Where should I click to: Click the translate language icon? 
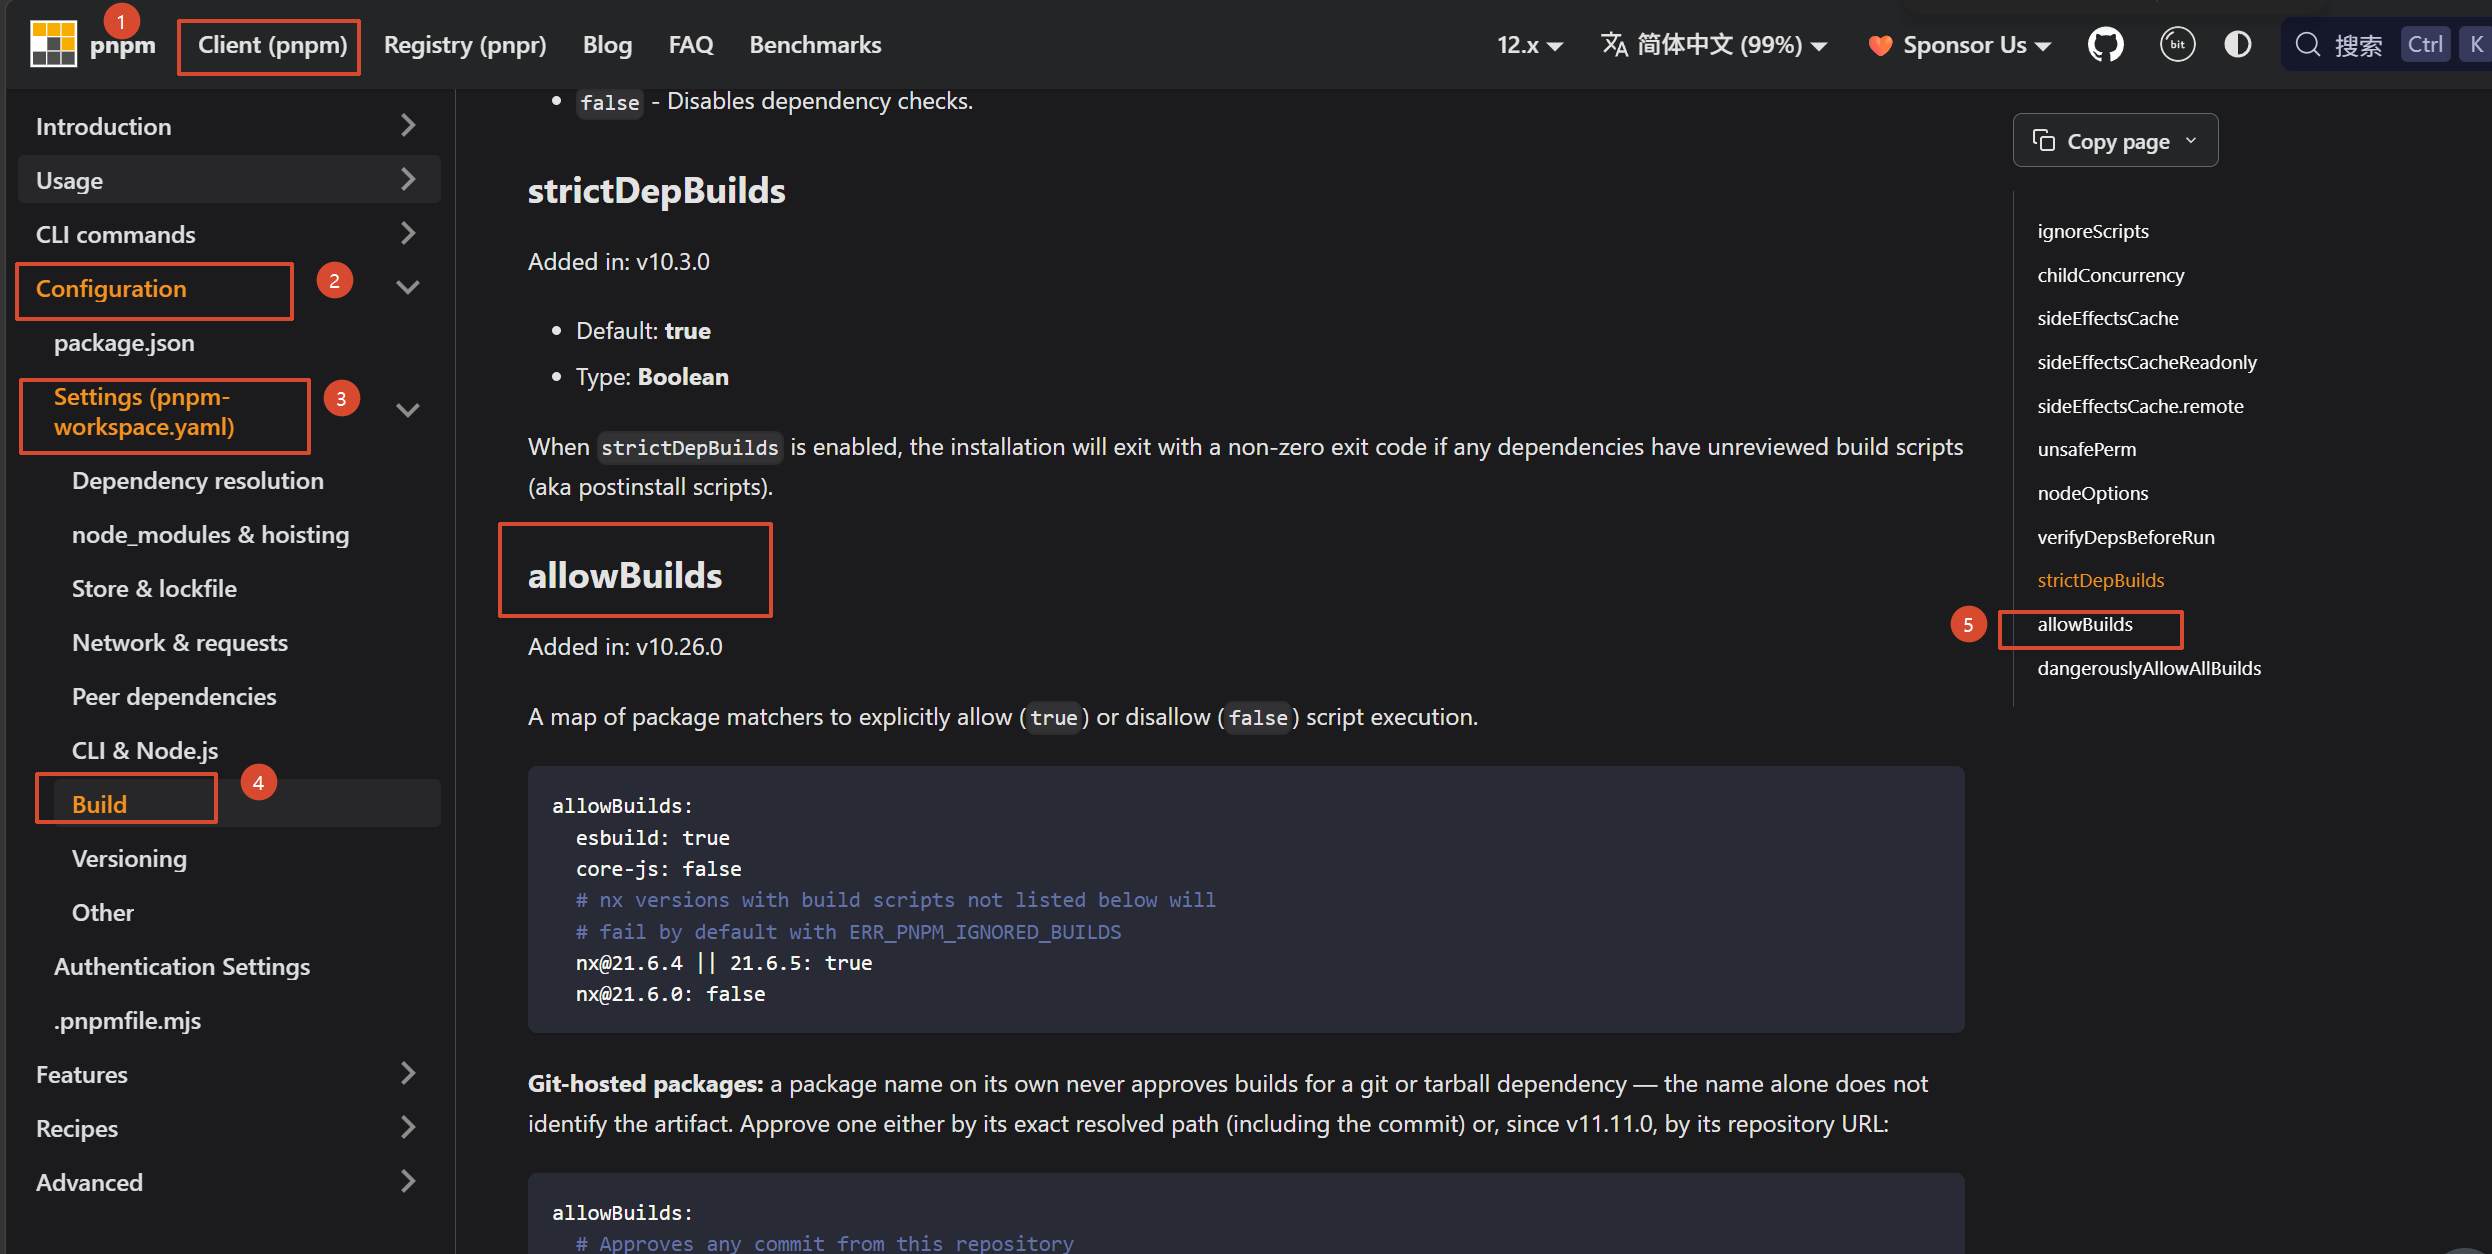[x=1614, y=45]
